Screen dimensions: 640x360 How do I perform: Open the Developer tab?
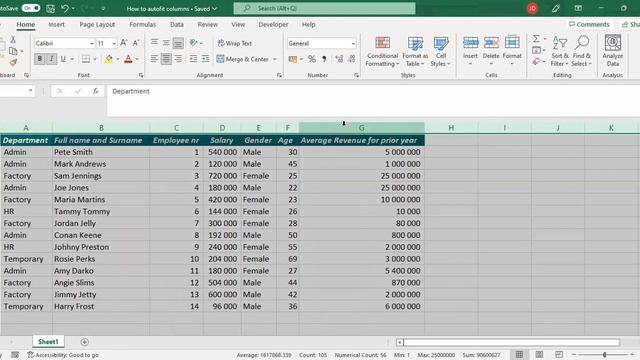[273, 24]
